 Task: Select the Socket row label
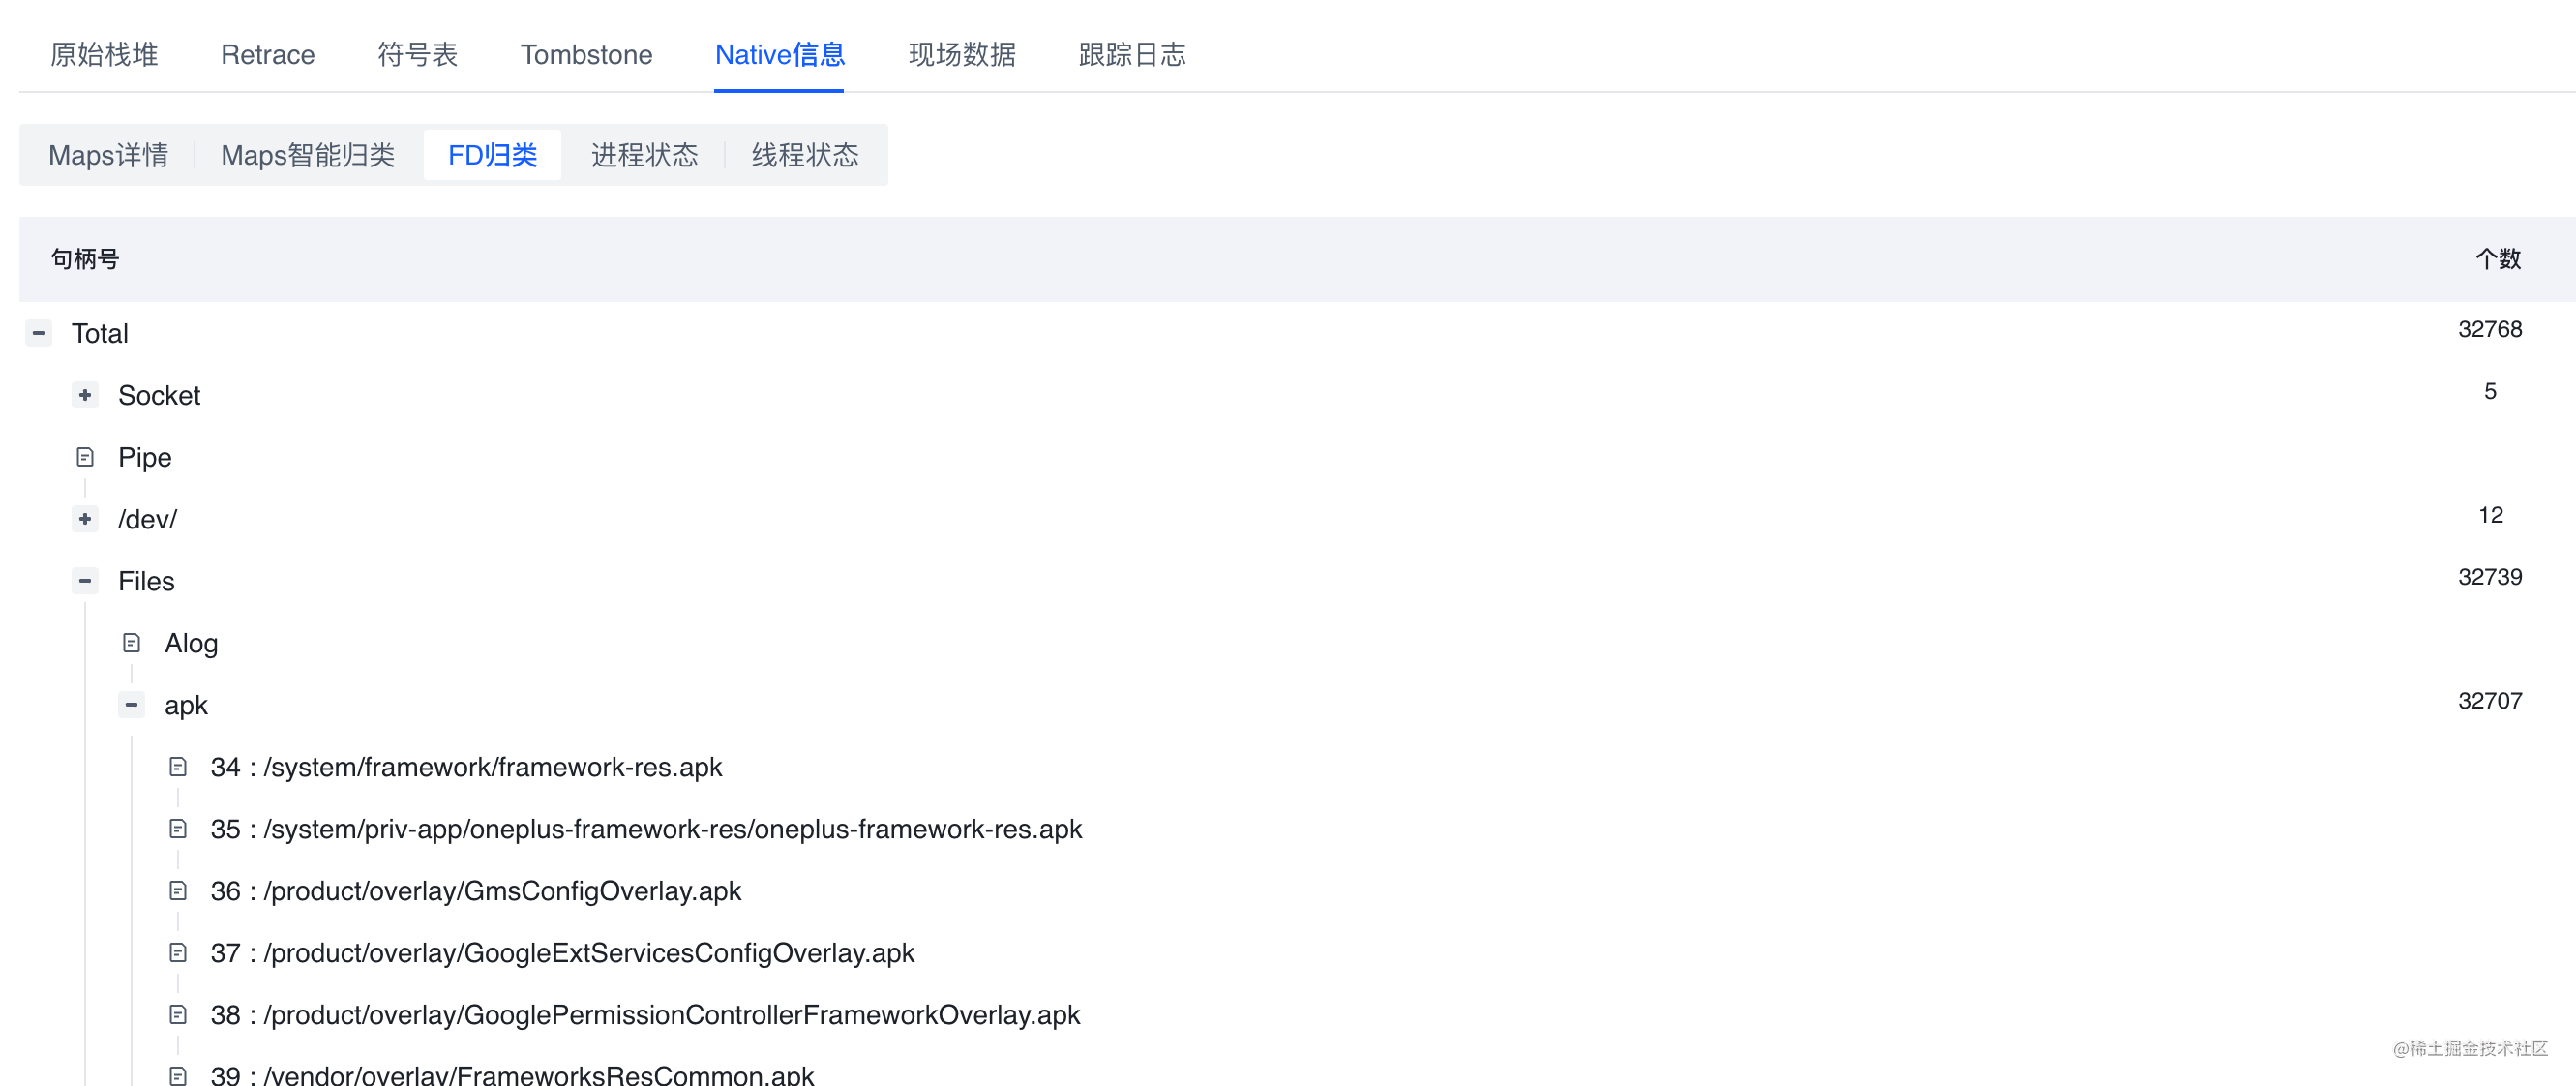coord(159,395)
